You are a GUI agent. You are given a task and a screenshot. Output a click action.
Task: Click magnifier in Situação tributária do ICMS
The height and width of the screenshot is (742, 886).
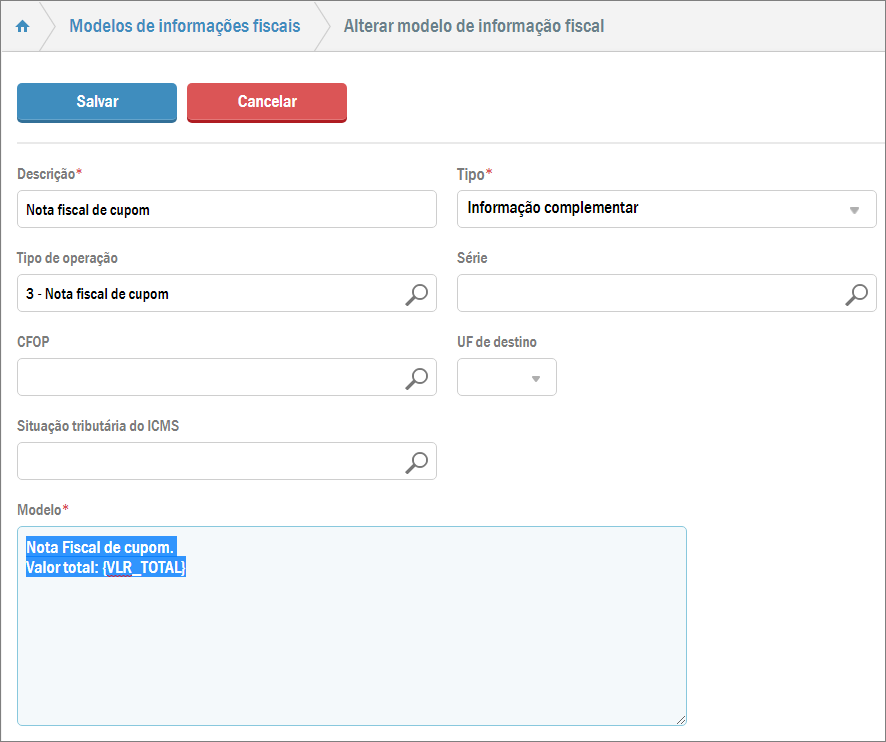[416, 462]
